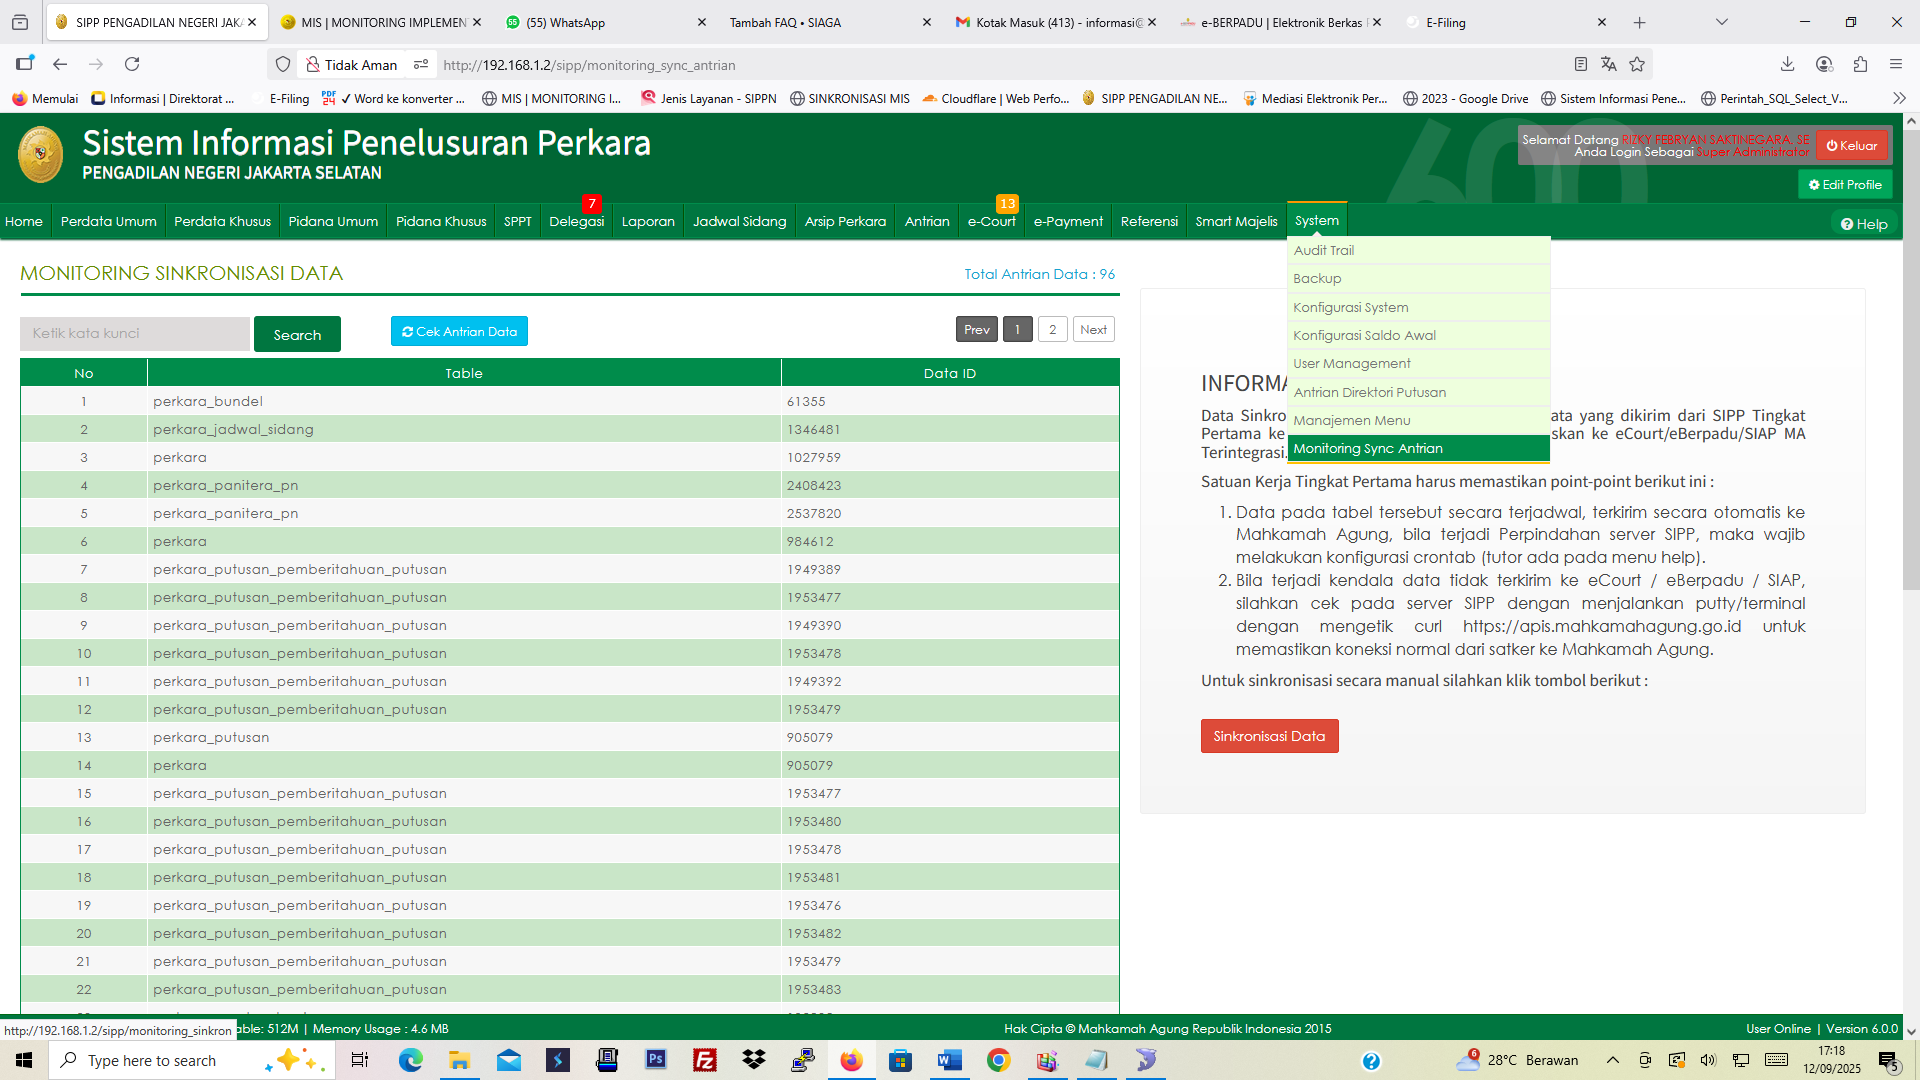
Task: Open FileZilla from the taskbar
Action: click(705, 1060)
